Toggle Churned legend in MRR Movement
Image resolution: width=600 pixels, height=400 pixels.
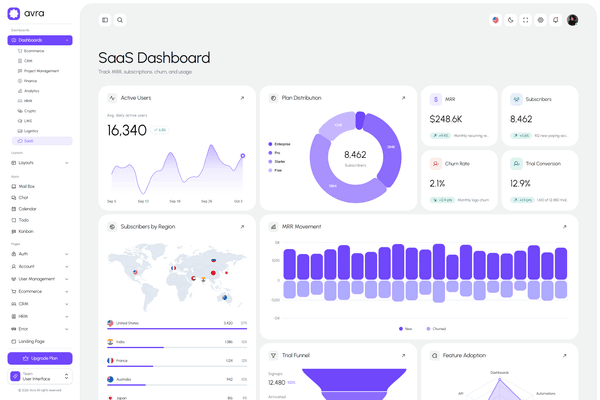pos(436,329)
